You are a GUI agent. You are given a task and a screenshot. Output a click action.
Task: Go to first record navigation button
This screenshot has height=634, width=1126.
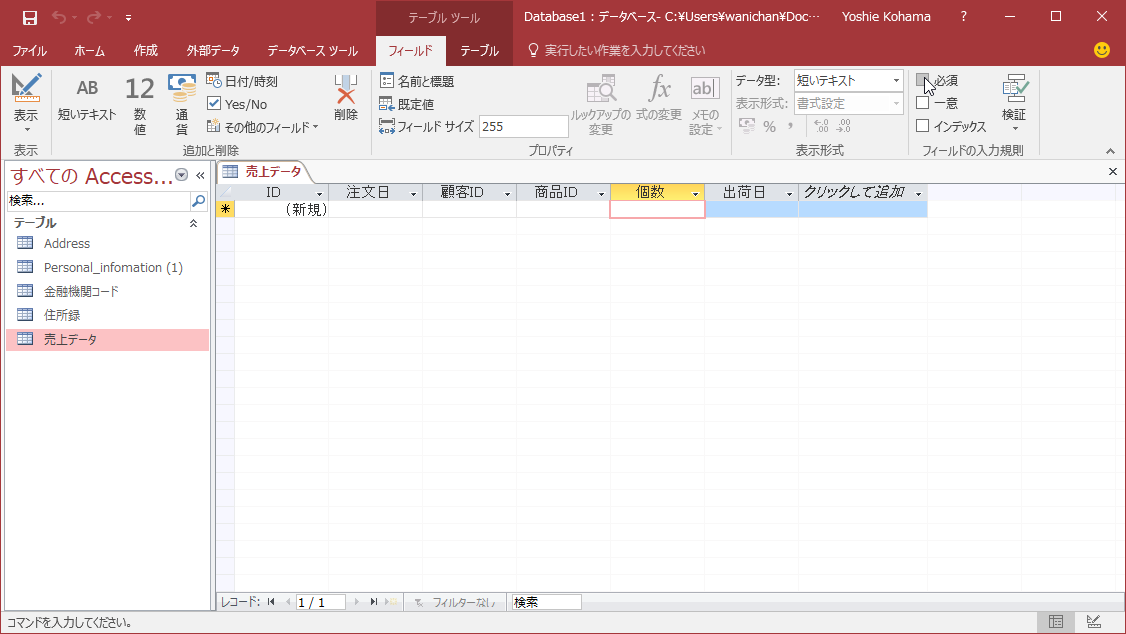[271, 602]
